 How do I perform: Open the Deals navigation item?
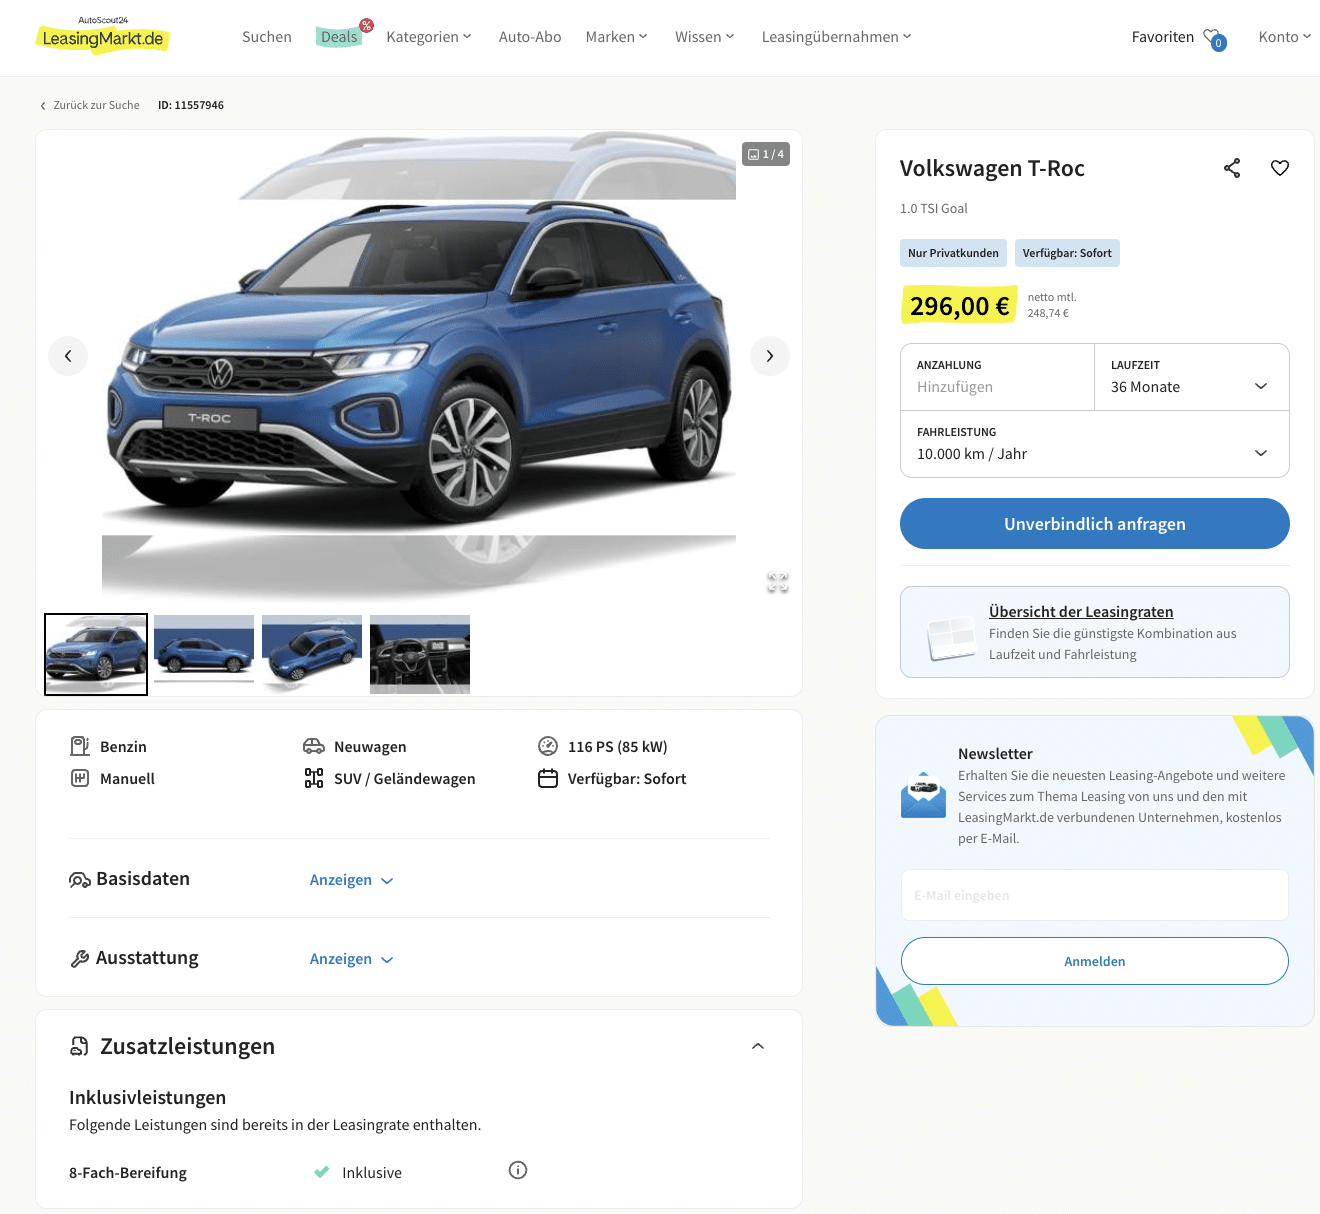(x=339, y=37)
